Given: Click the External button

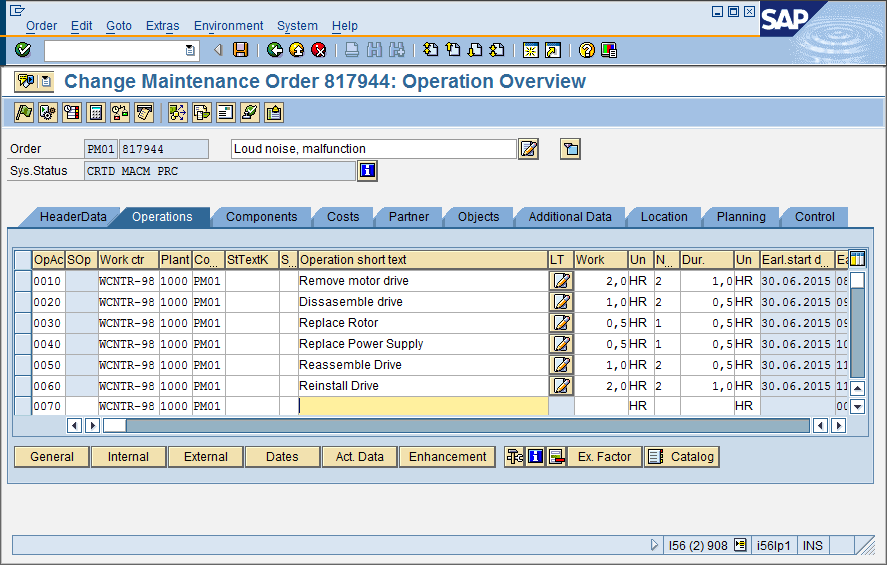Looking at the screenshot, I should (206, 457).
